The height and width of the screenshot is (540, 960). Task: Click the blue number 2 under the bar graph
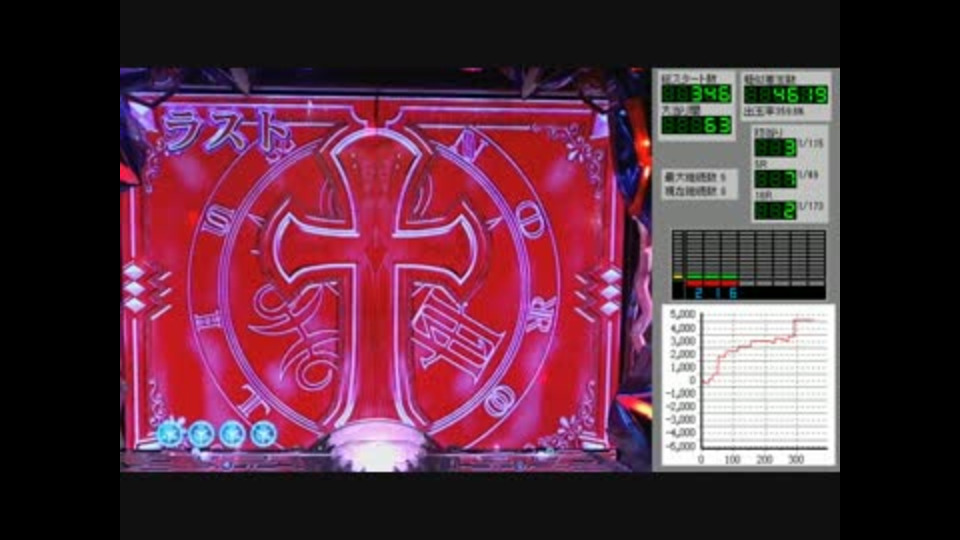(698, 294)
